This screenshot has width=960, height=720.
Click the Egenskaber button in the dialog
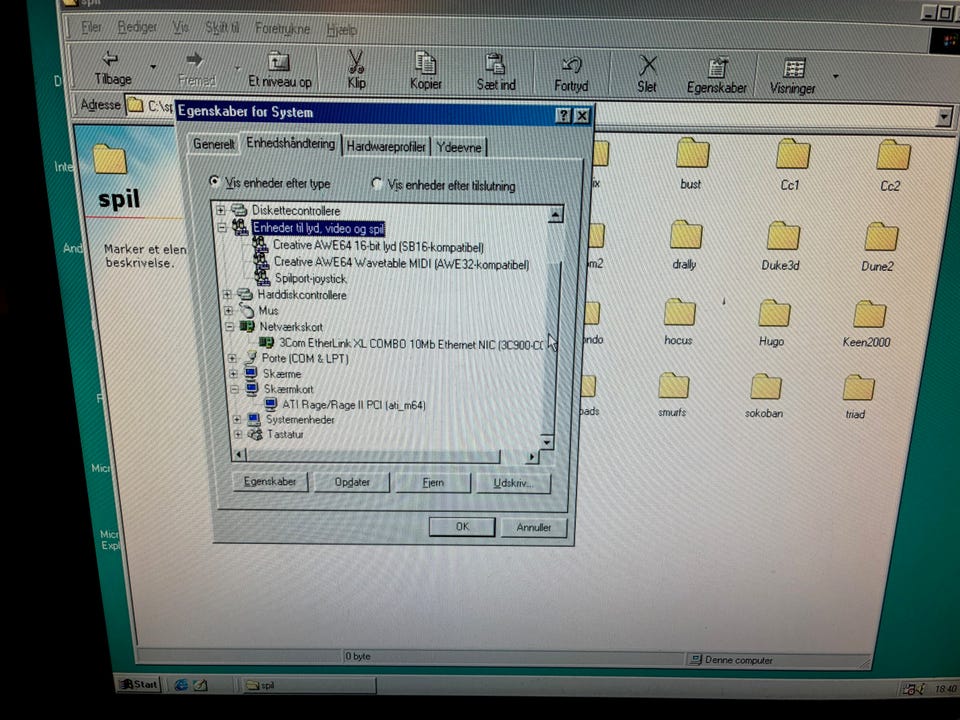270,481
